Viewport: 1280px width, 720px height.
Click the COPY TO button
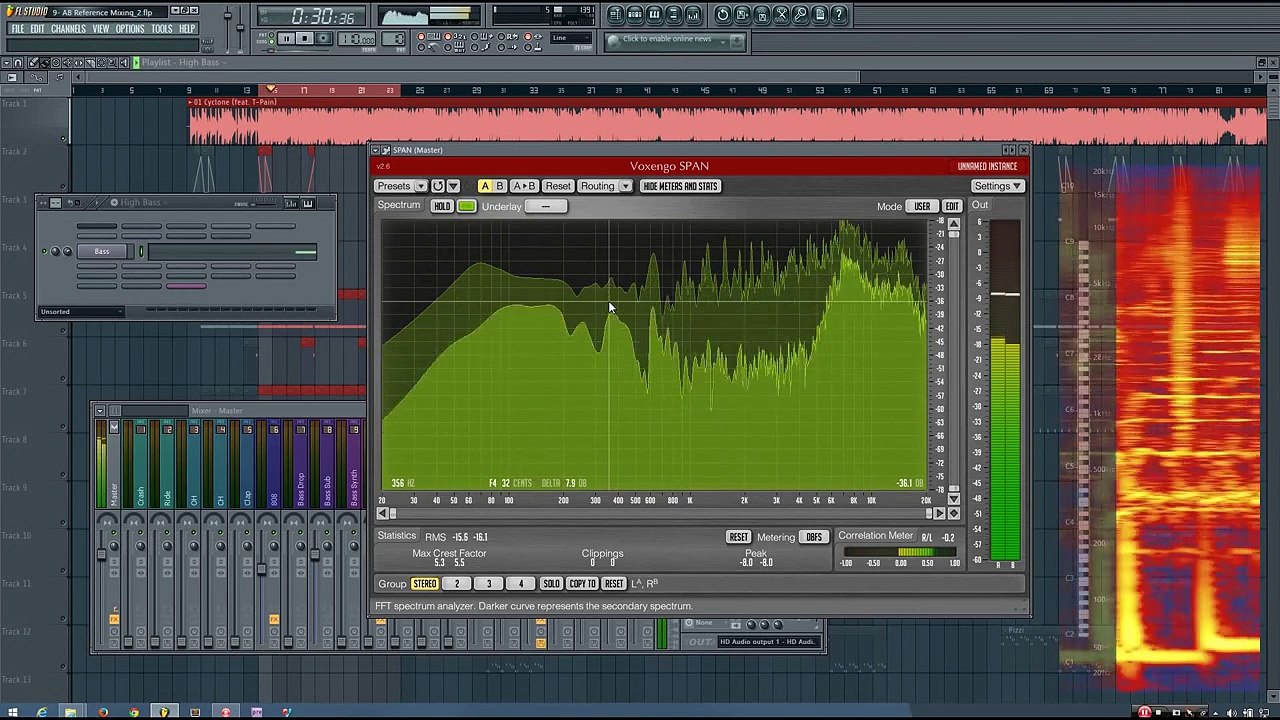coord(582,584)
